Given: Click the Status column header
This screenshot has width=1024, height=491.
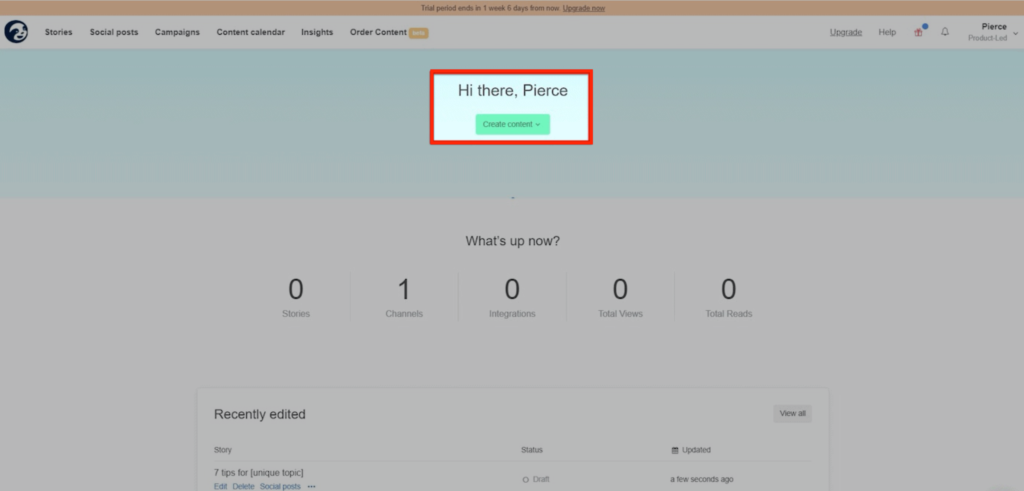Looking at the screenshot, I should (x=532, y=450).
